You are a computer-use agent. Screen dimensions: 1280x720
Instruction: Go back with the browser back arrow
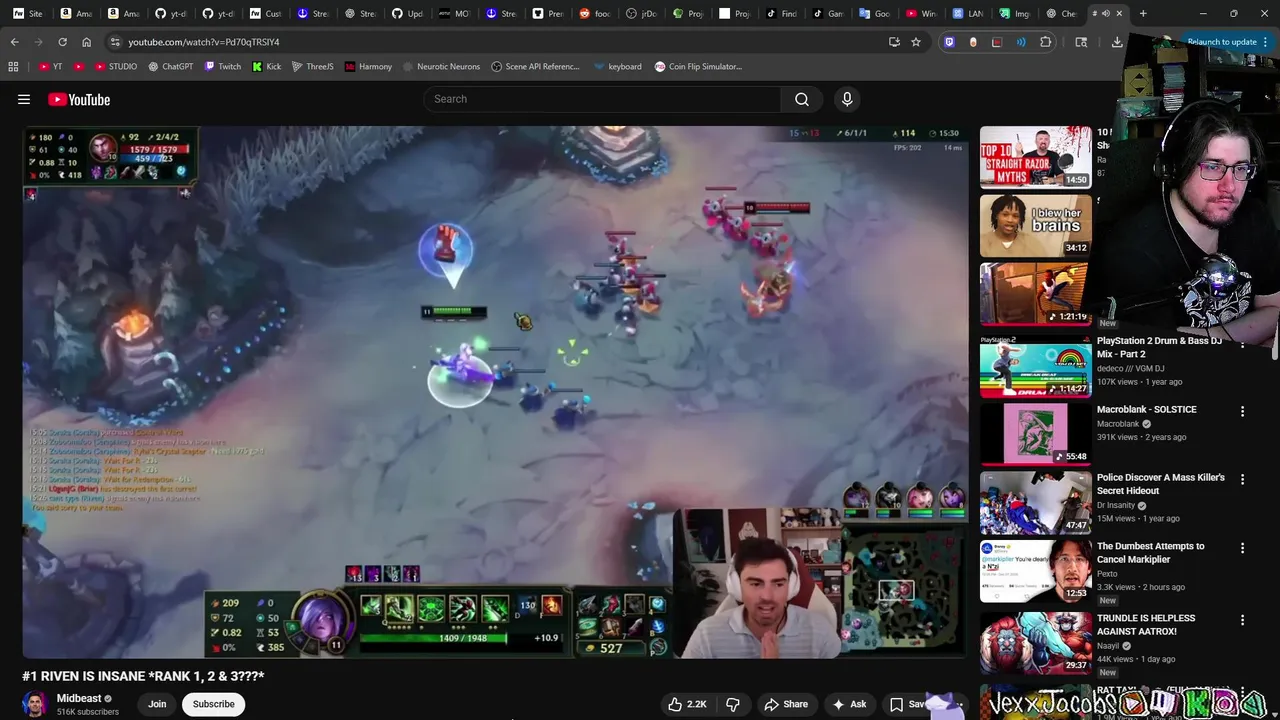click(14, 42)
